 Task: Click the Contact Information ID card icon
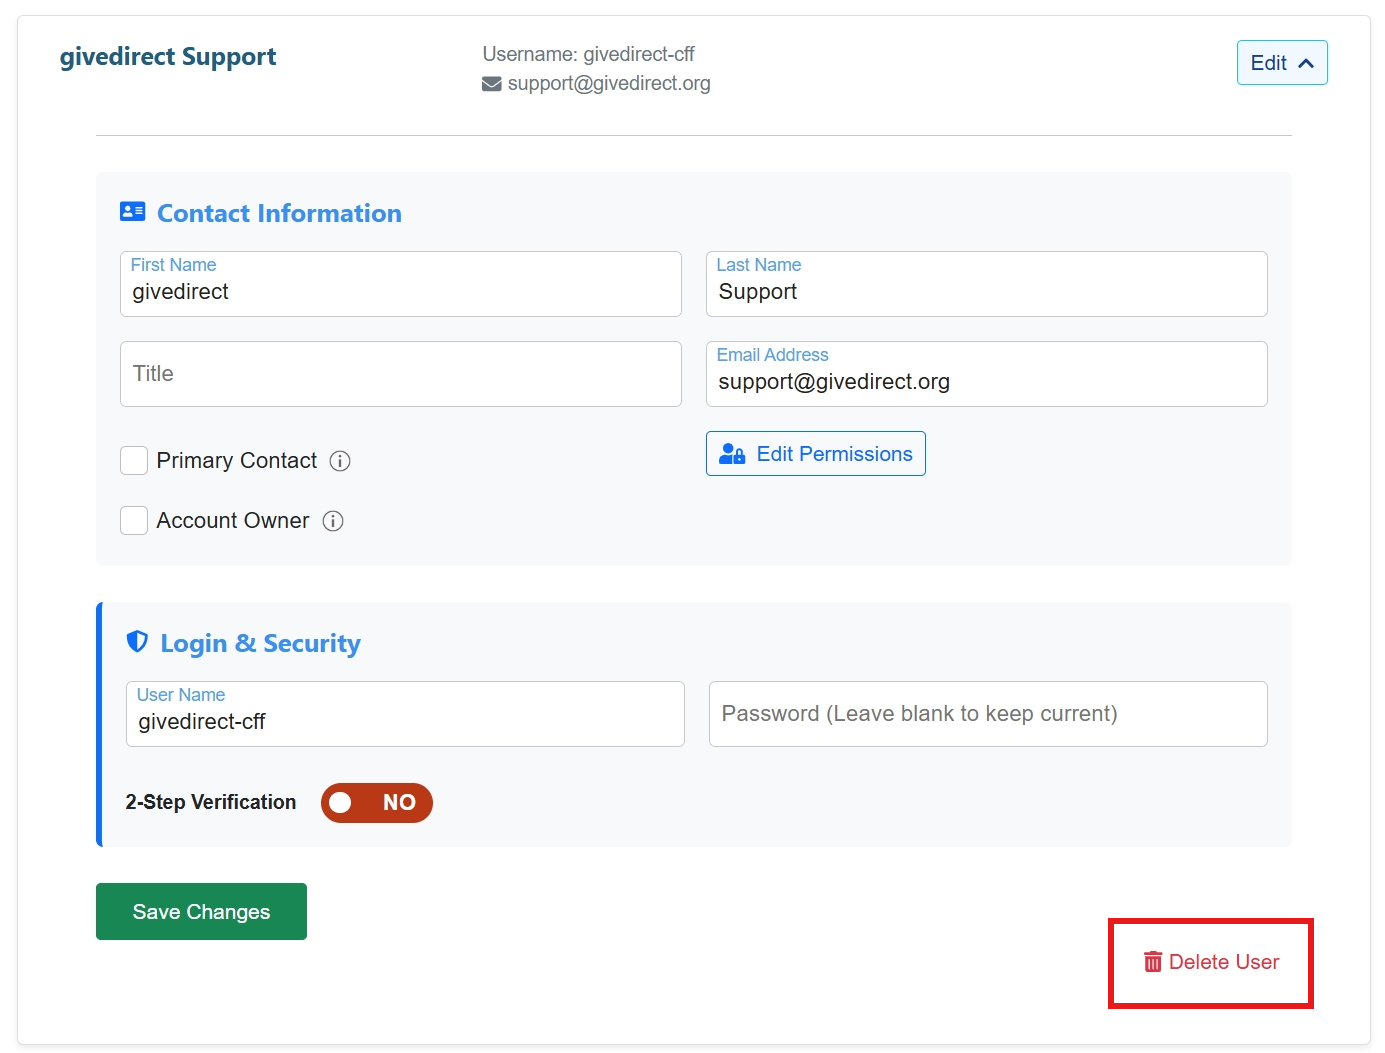click(133, 211)
